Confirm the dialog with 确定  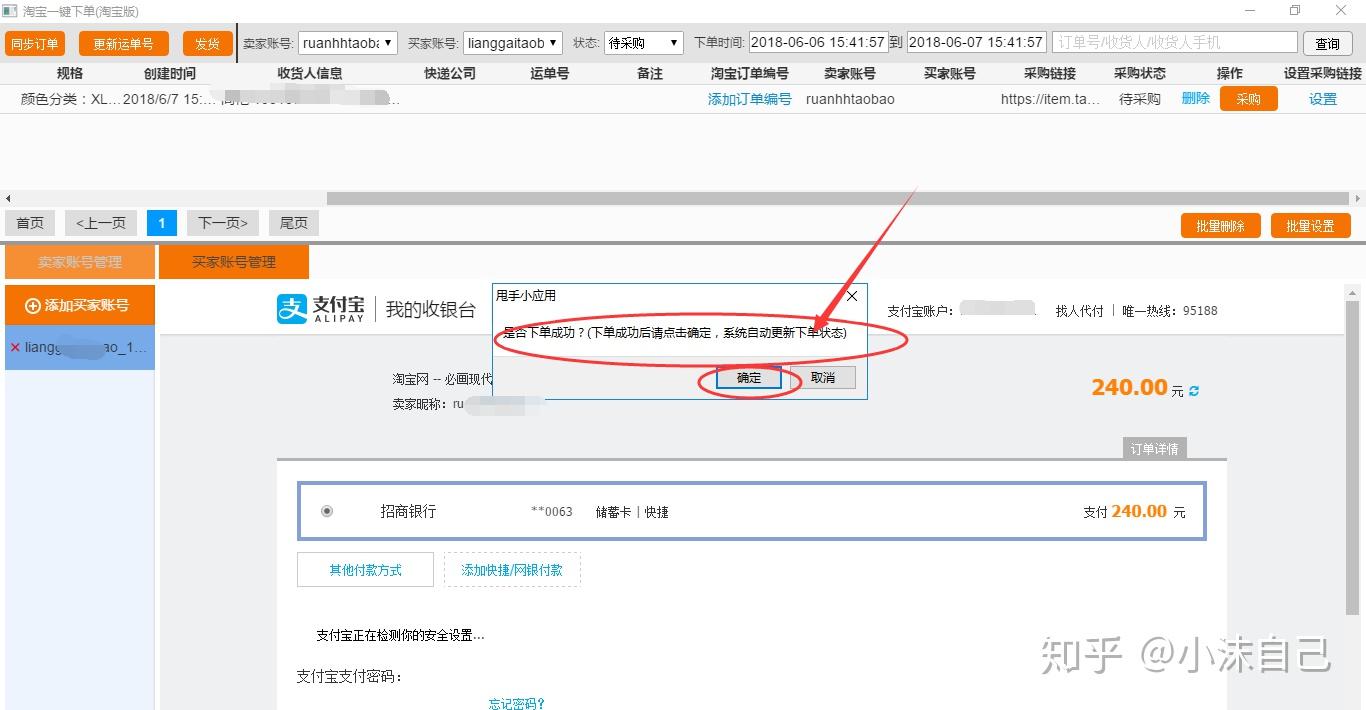pos(749,378)
